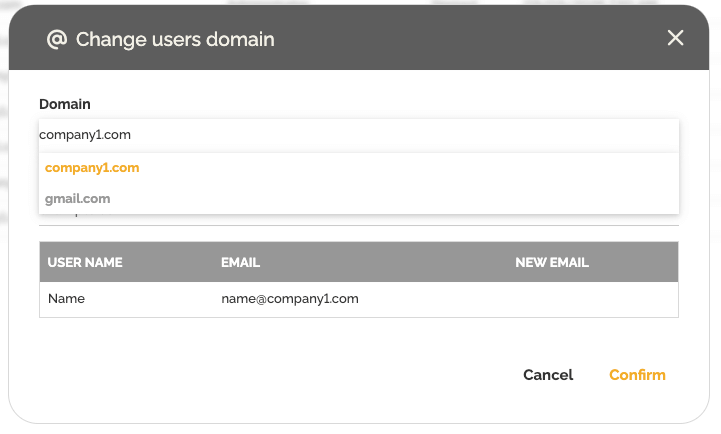Click the NEW EMAIL column header
Viewport: 721px width, 434px height.
(552, 263)
